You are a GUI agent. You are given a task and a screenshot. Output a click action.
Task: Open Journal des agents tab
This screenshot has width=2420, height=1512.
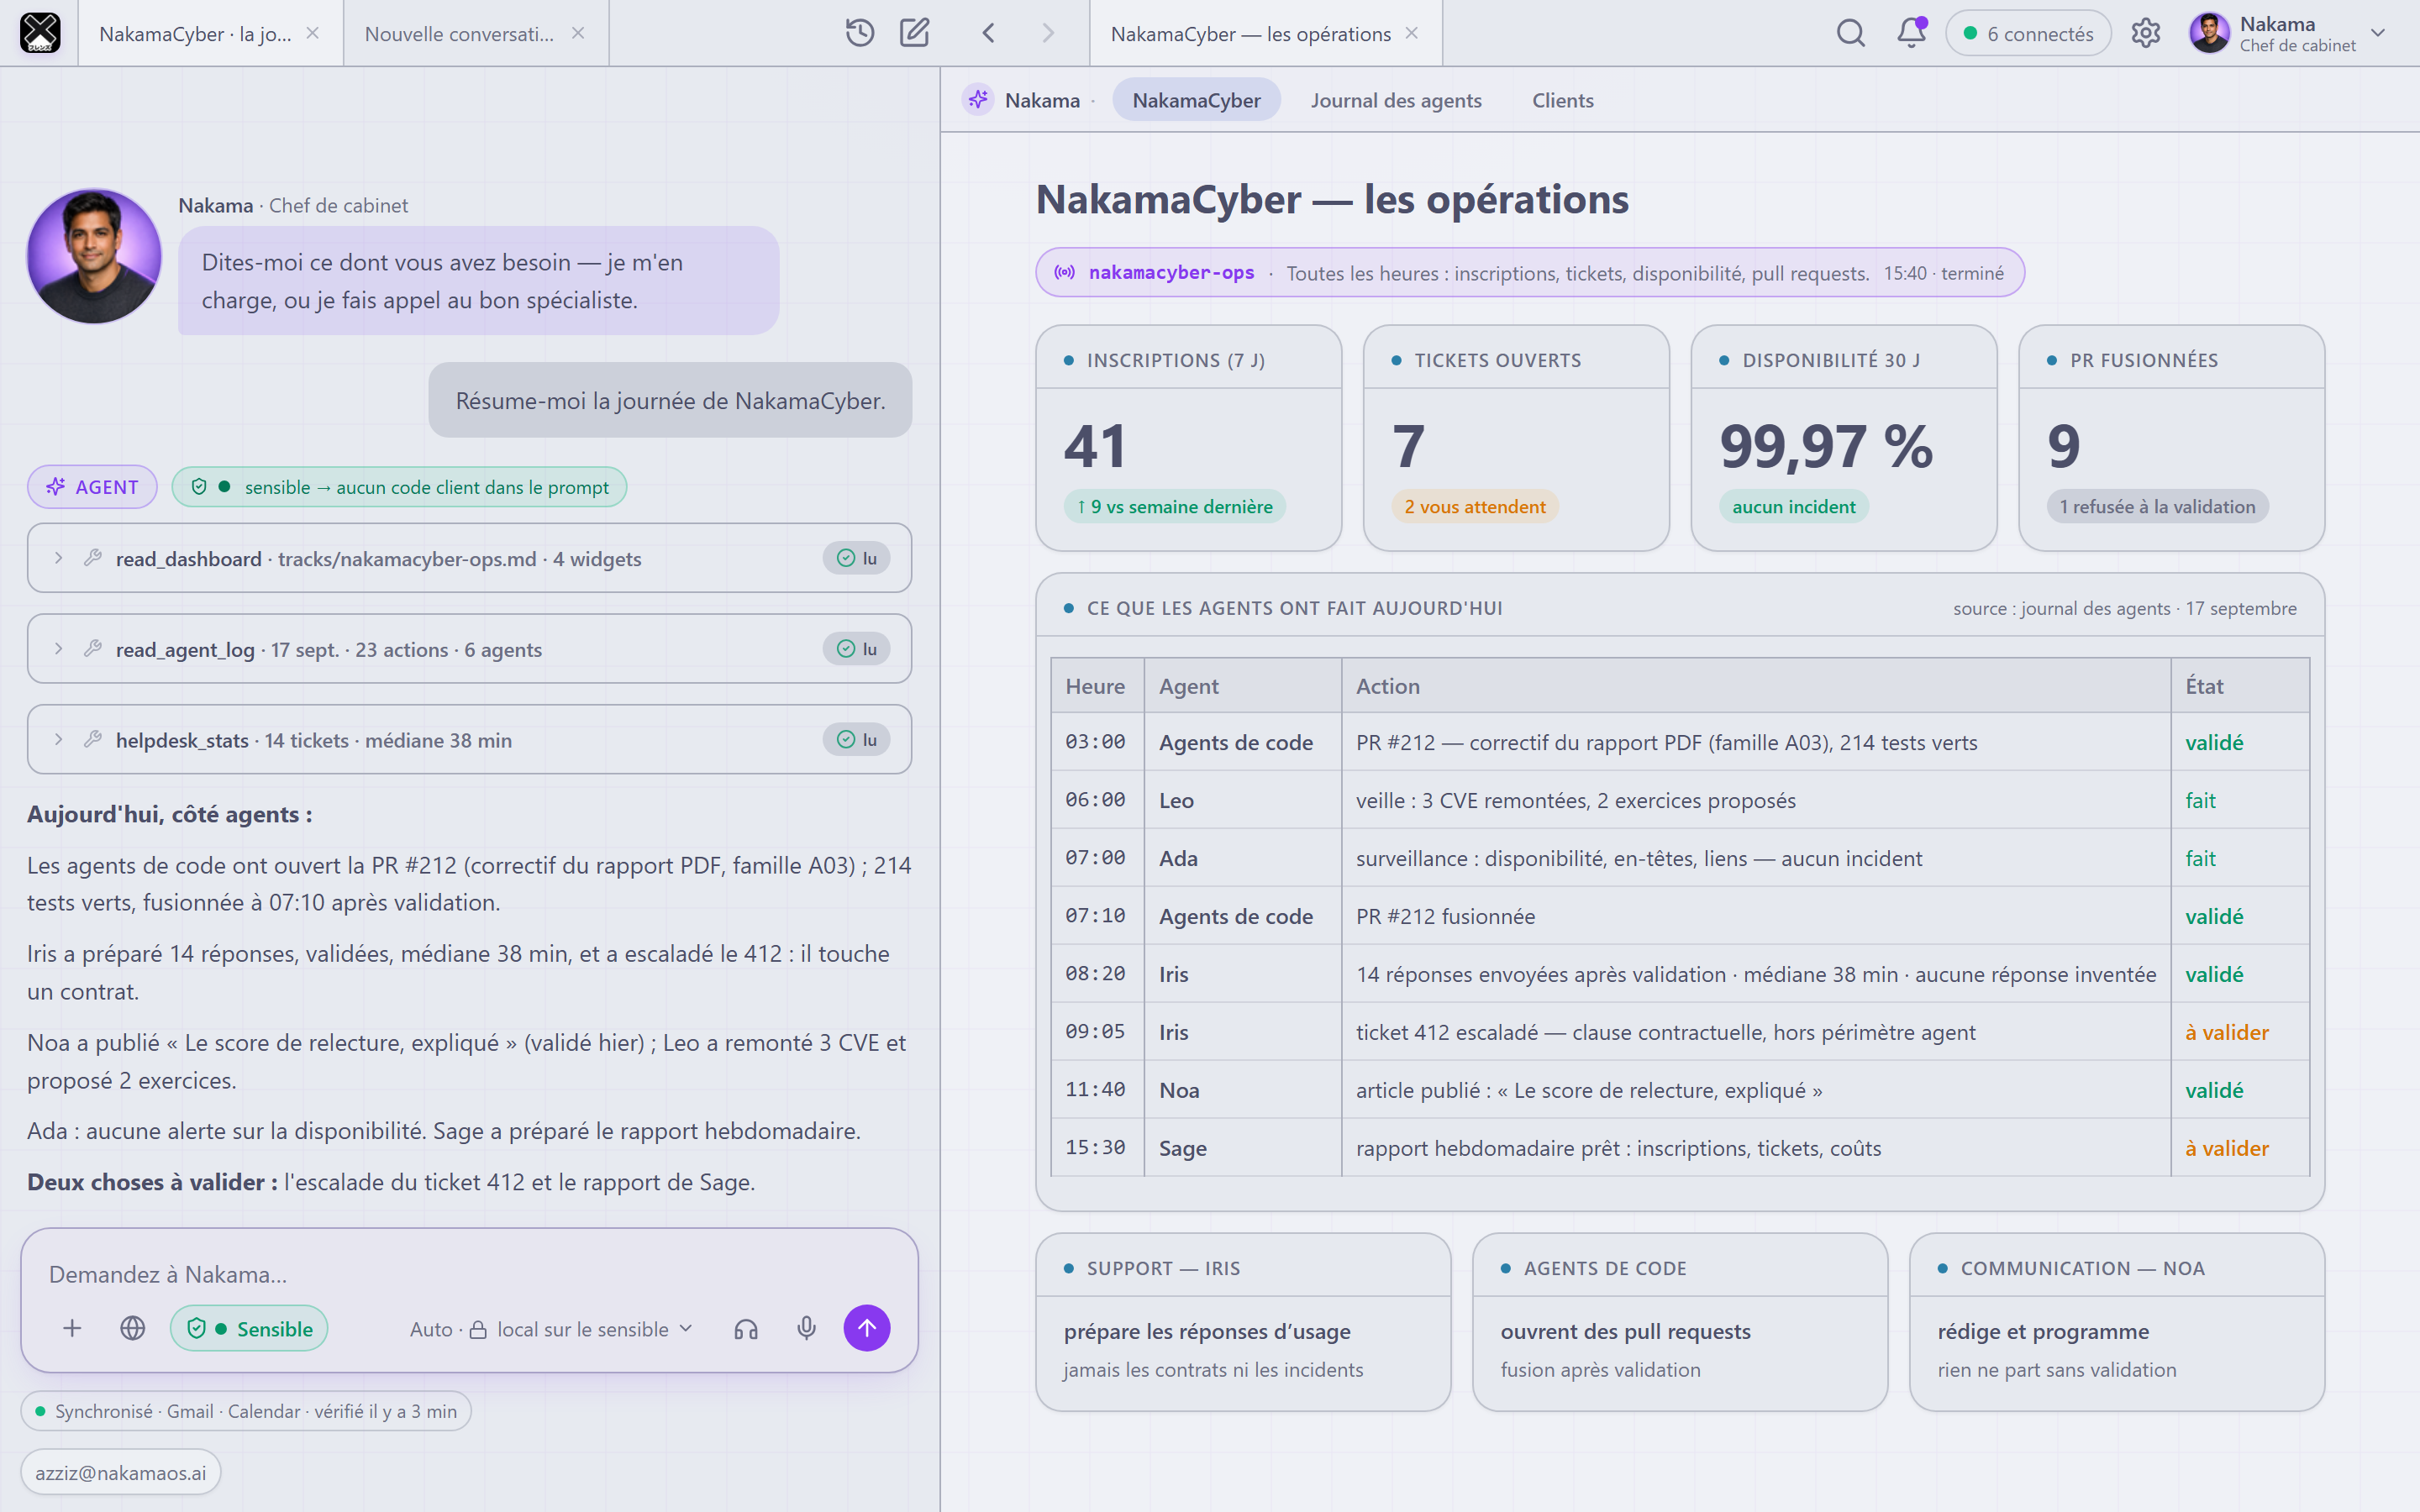coord(1396,100)
